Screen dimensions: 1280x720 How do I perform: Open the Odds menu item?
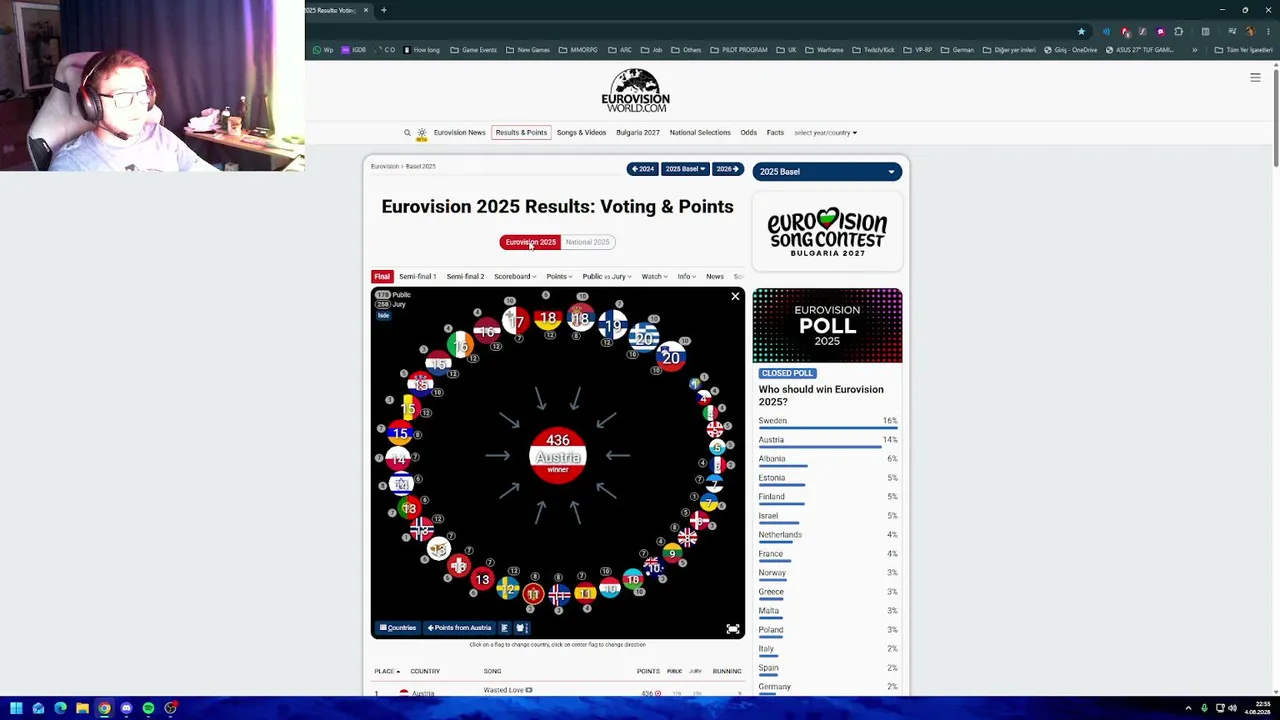click(748, 133)
